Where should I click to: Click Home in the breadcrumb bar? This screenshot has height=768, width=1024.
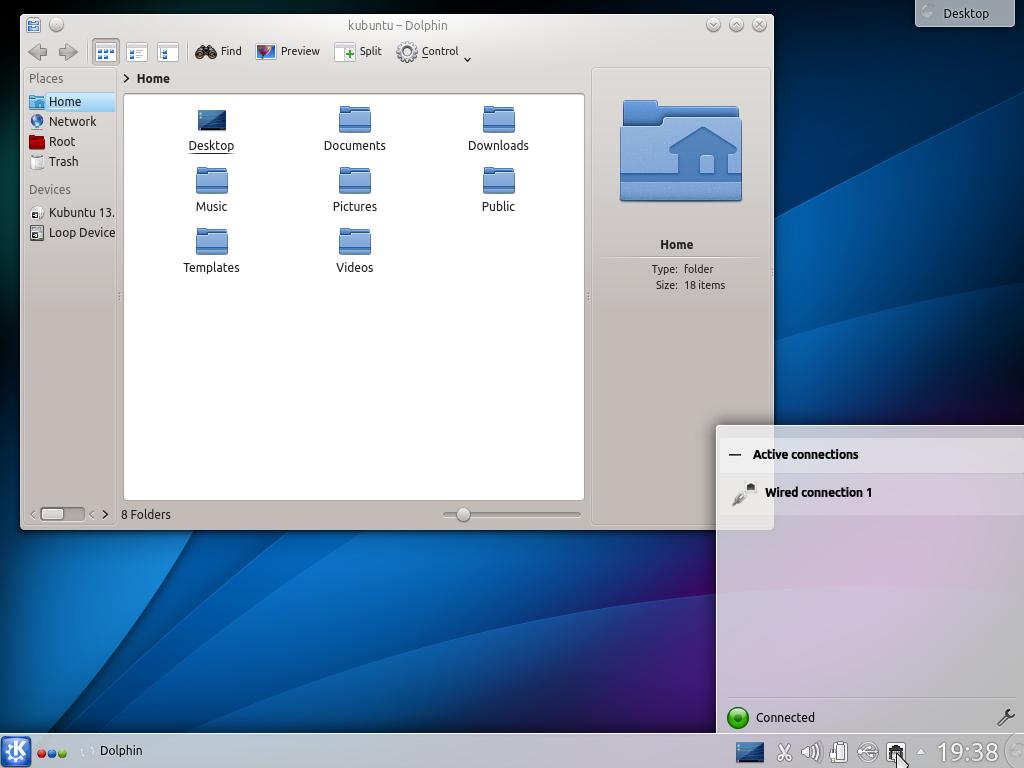pos(155,78)
